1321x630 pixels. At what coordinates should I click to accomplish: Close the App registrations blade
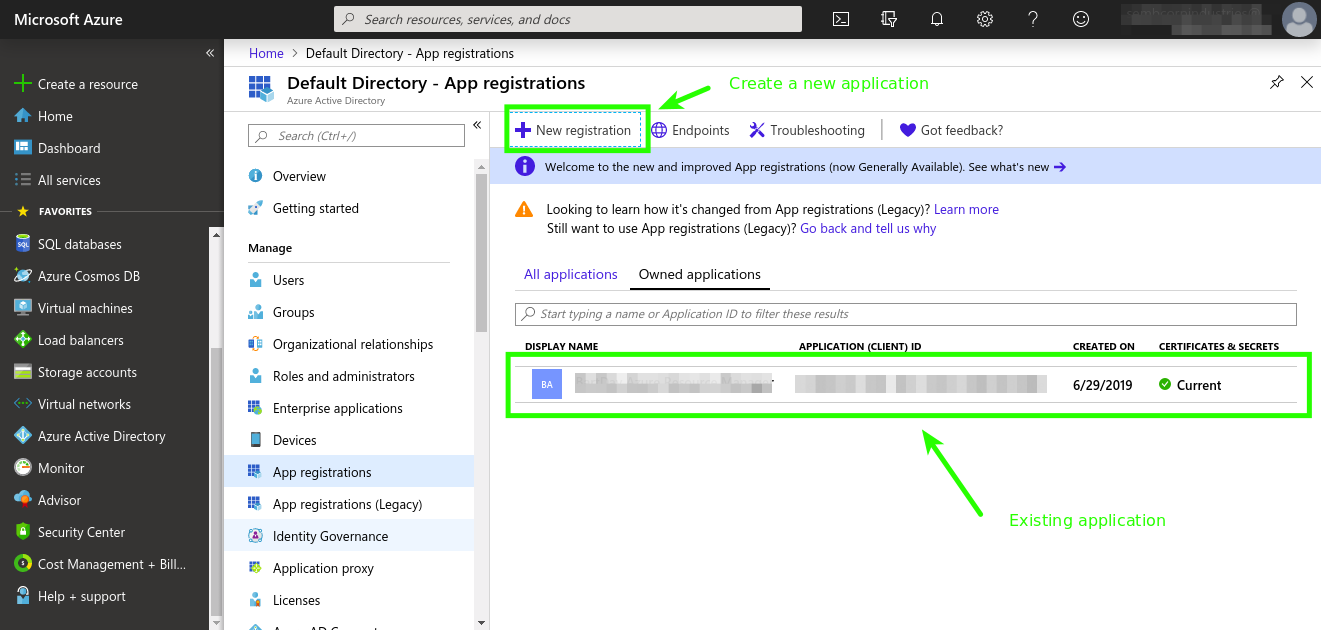click(1307, 82)
